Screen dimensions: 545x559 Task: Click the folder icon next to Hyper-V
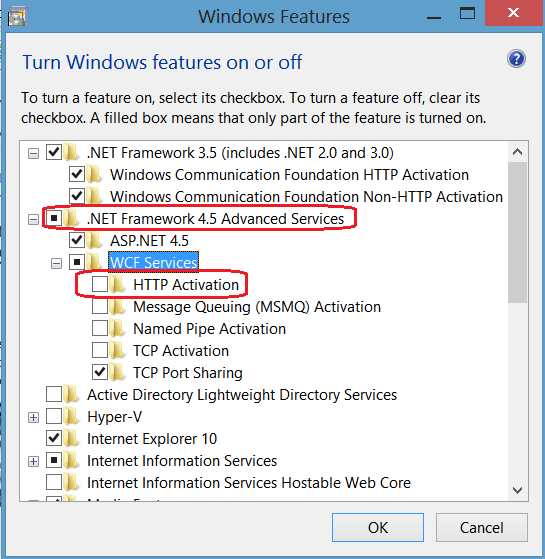click(x=72, y=416)
